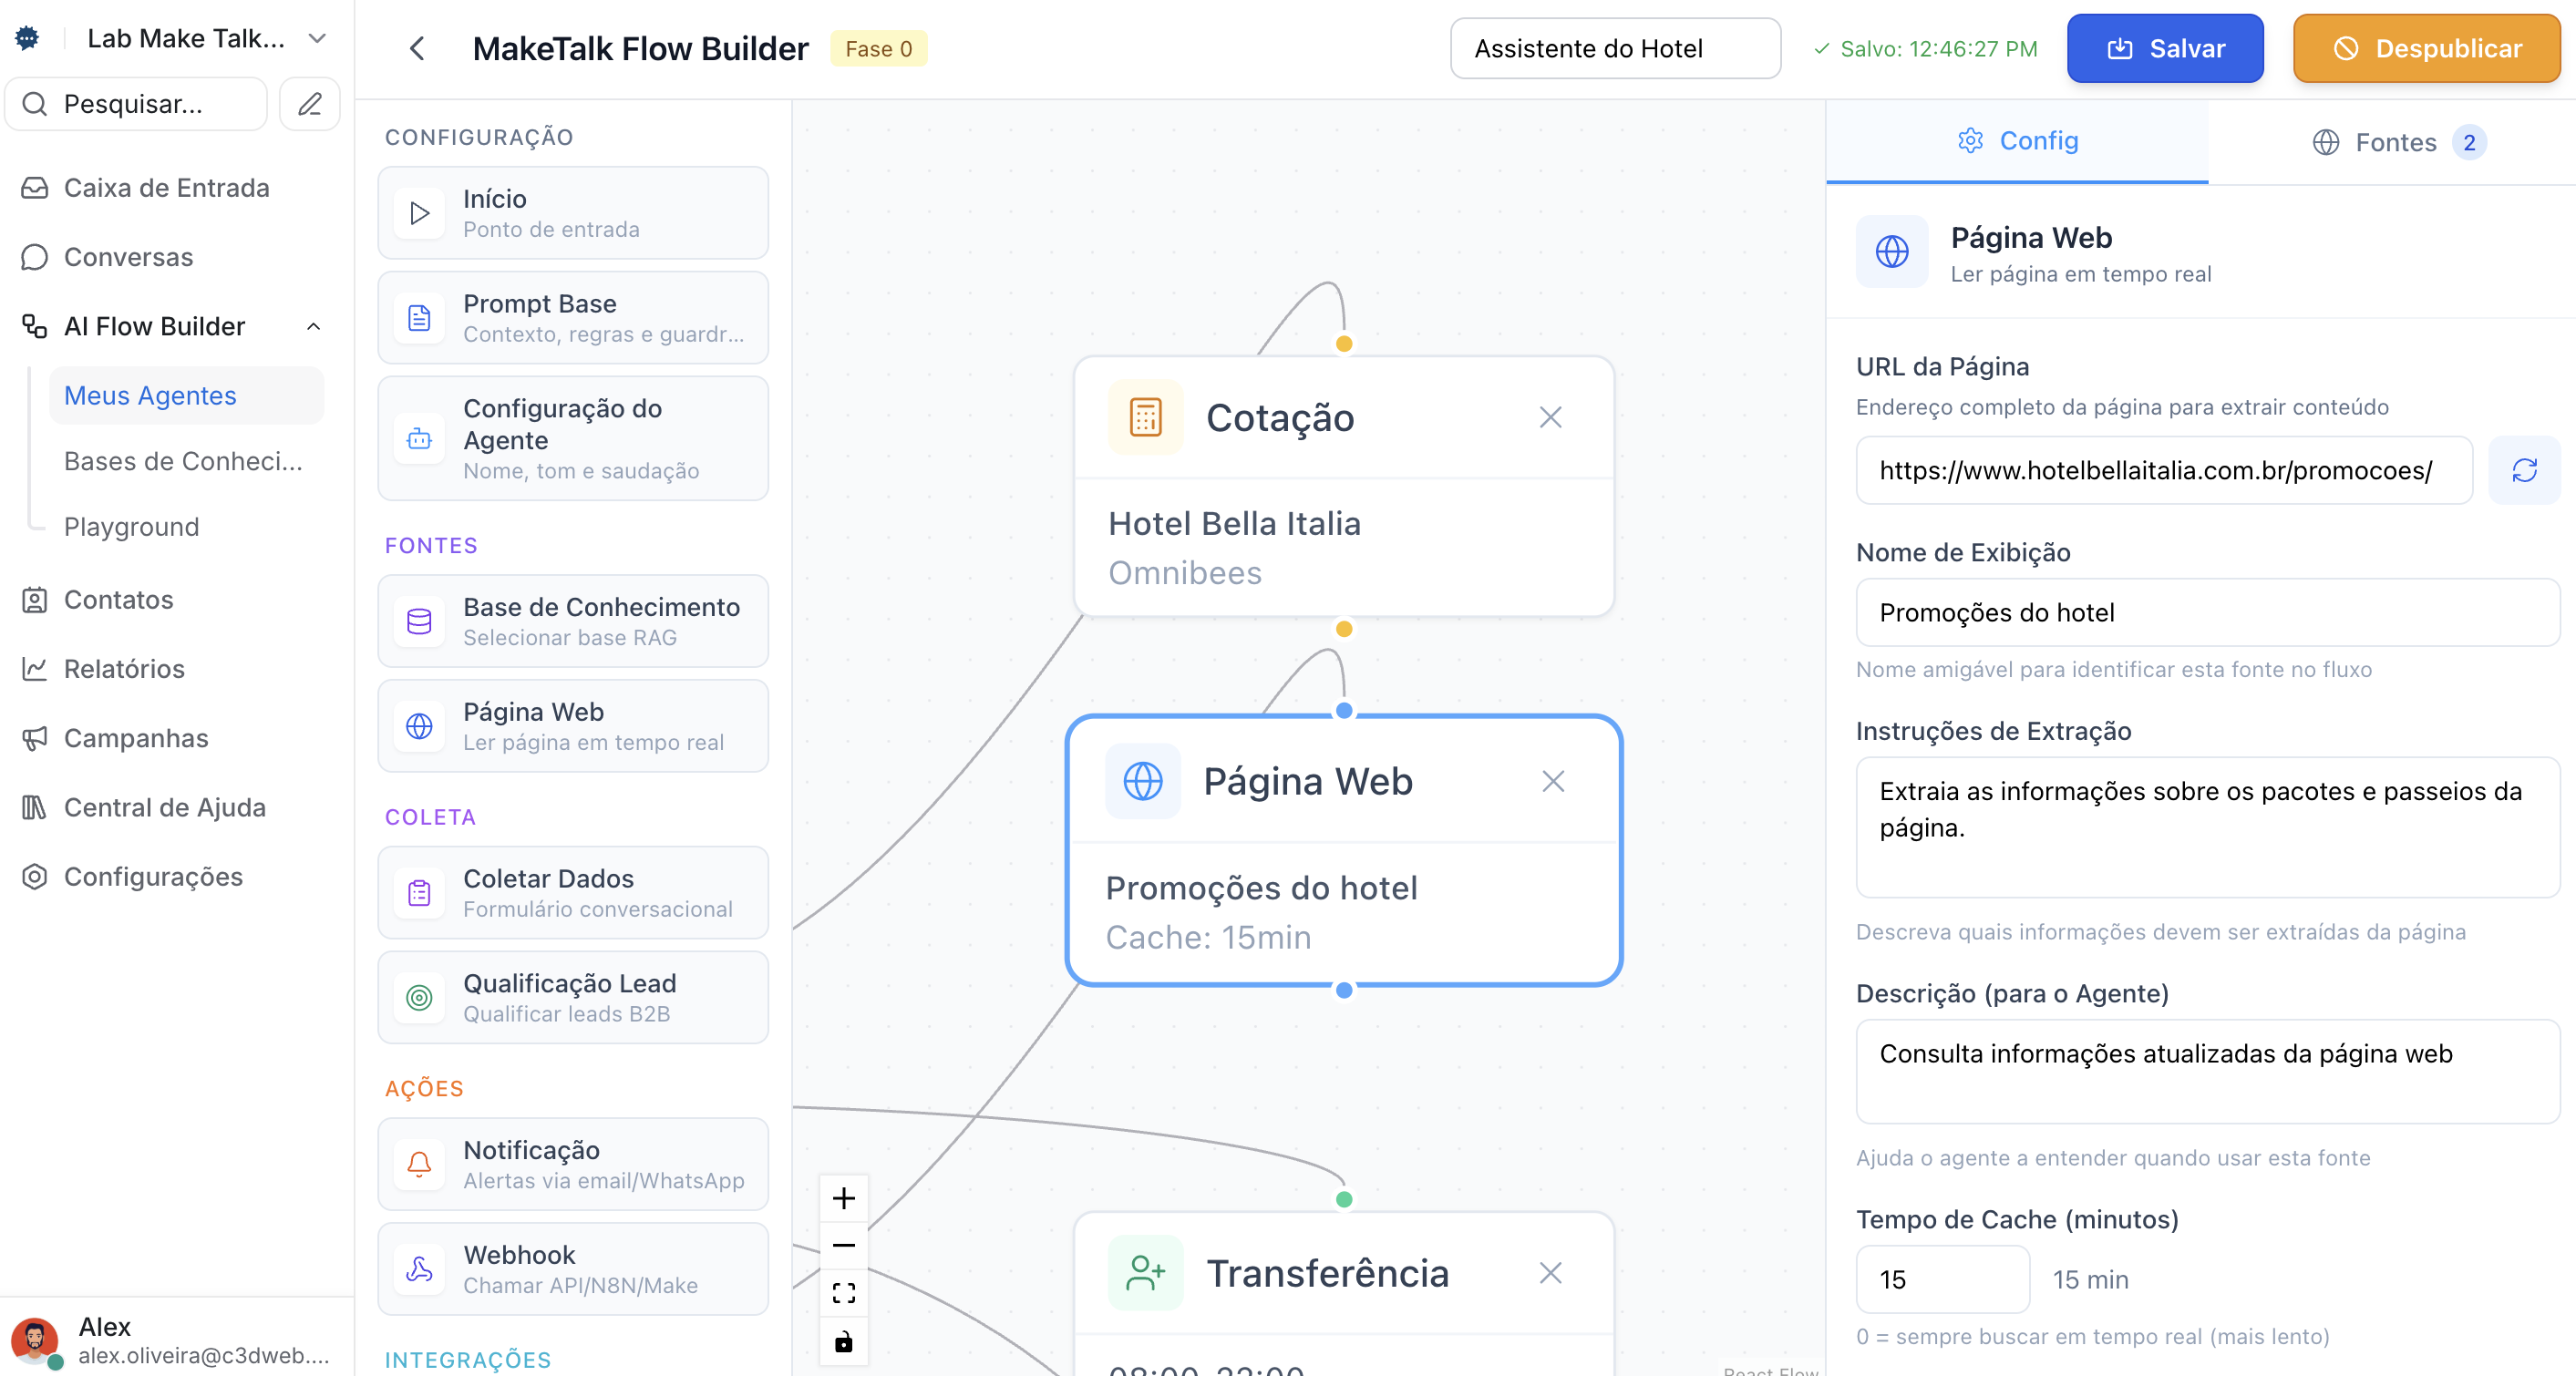Open Playground in the sidebar
Viewport: 2576px width, 1376px height.
click(131, 527)
